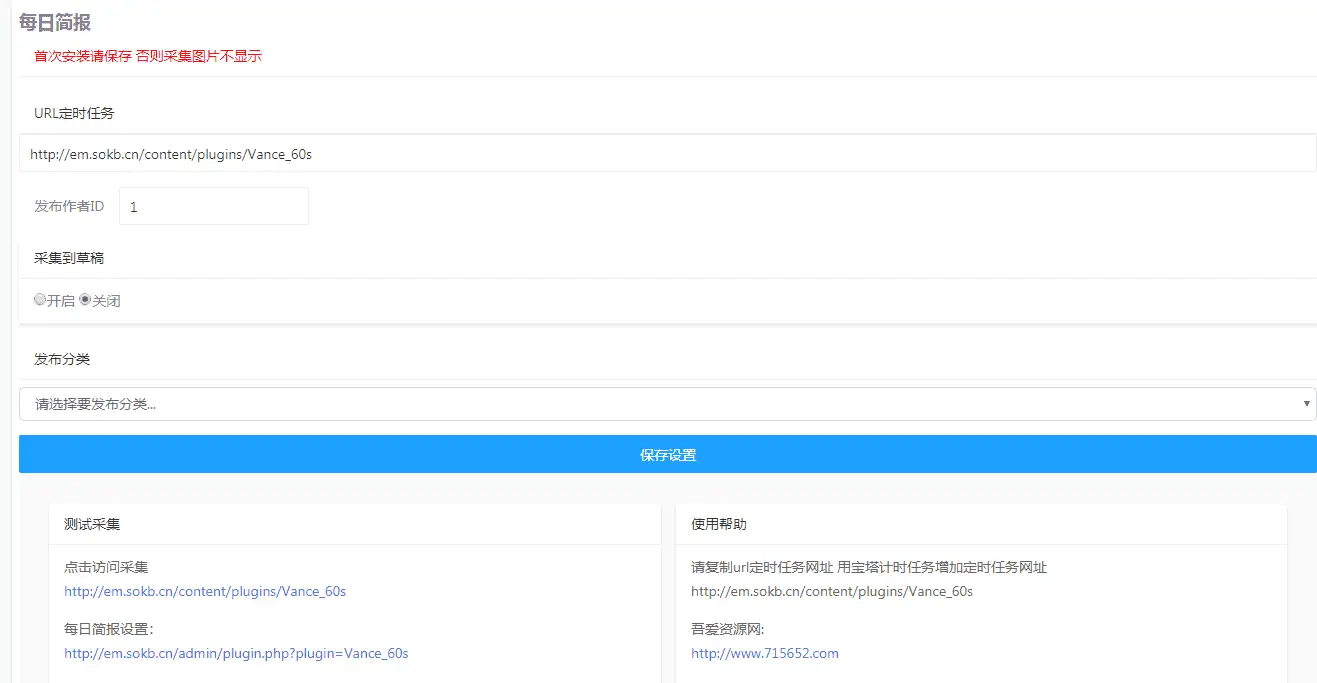Select the 发布作者ID input box
The image size is (1317, 683).
tap(213, 206)
